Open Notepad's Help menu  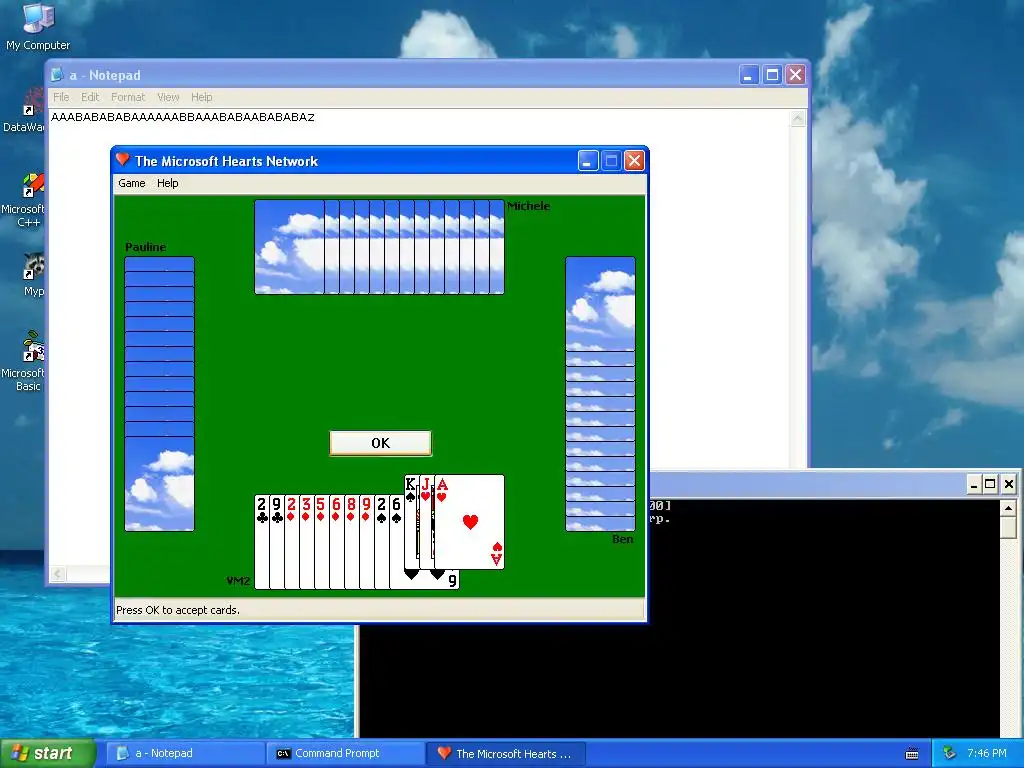pyautogui.click(x=202, y=97)
